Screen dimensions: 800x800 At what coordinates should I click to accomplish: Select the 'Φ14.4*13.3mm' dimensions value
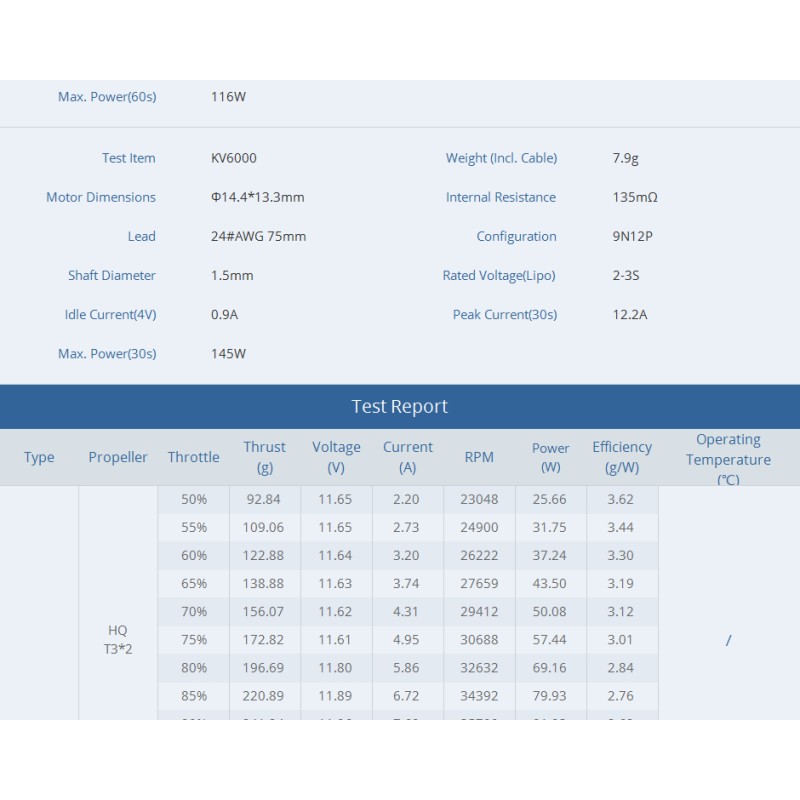click(258, 197)
